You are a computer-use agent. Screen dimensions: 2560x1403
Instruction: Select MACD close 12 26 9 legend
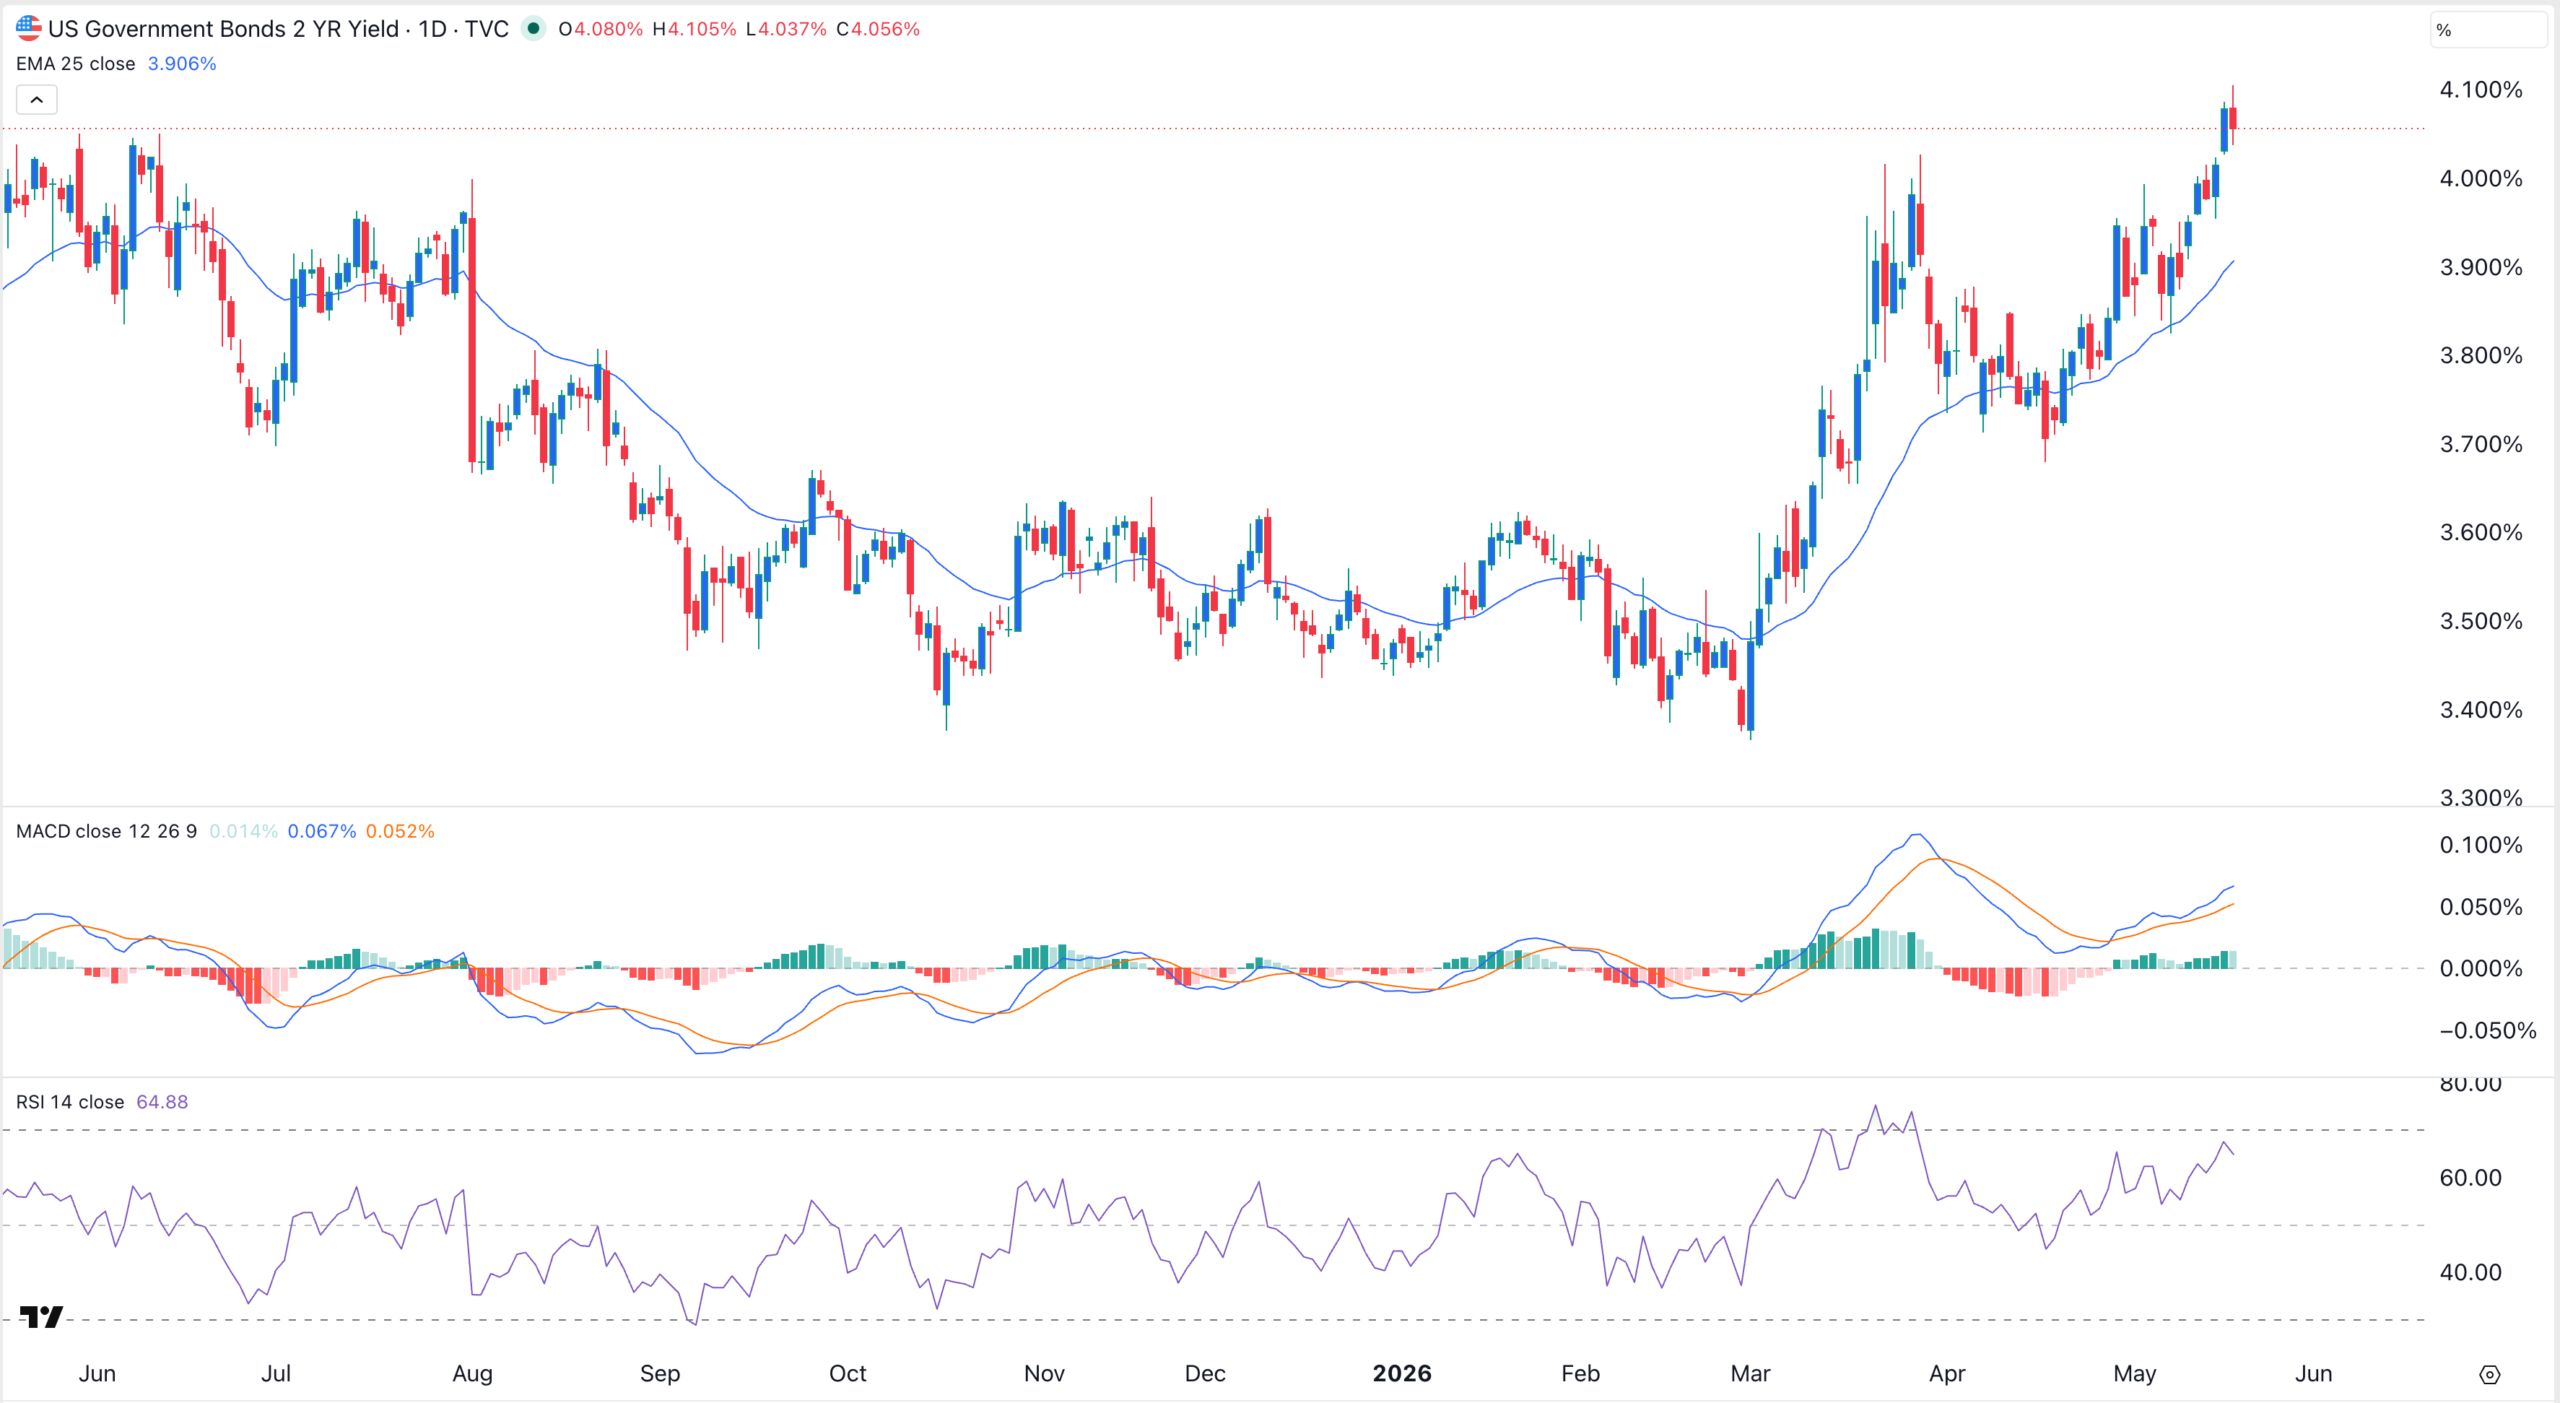(106, 831)
